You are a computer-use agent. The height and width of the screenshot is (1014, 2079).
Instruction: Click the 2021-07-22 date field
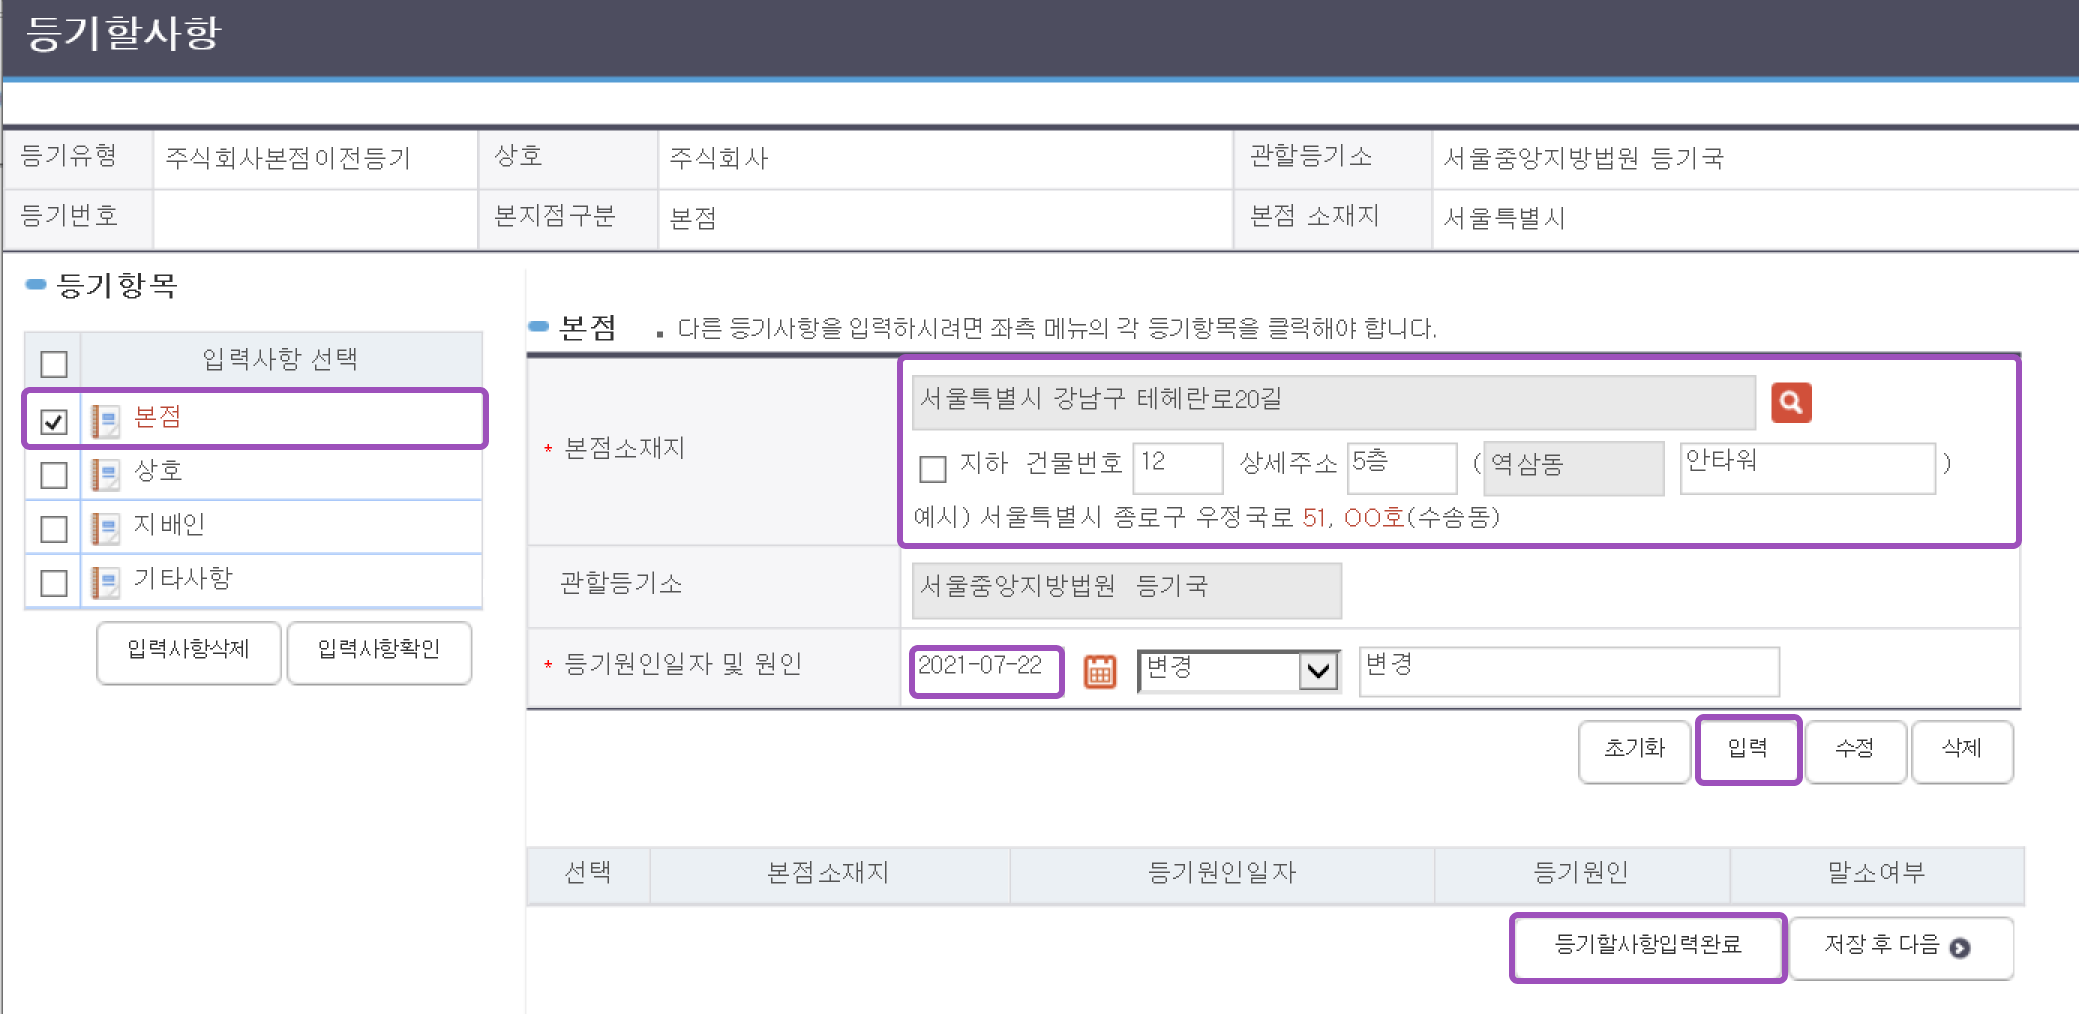coord(985,670)
